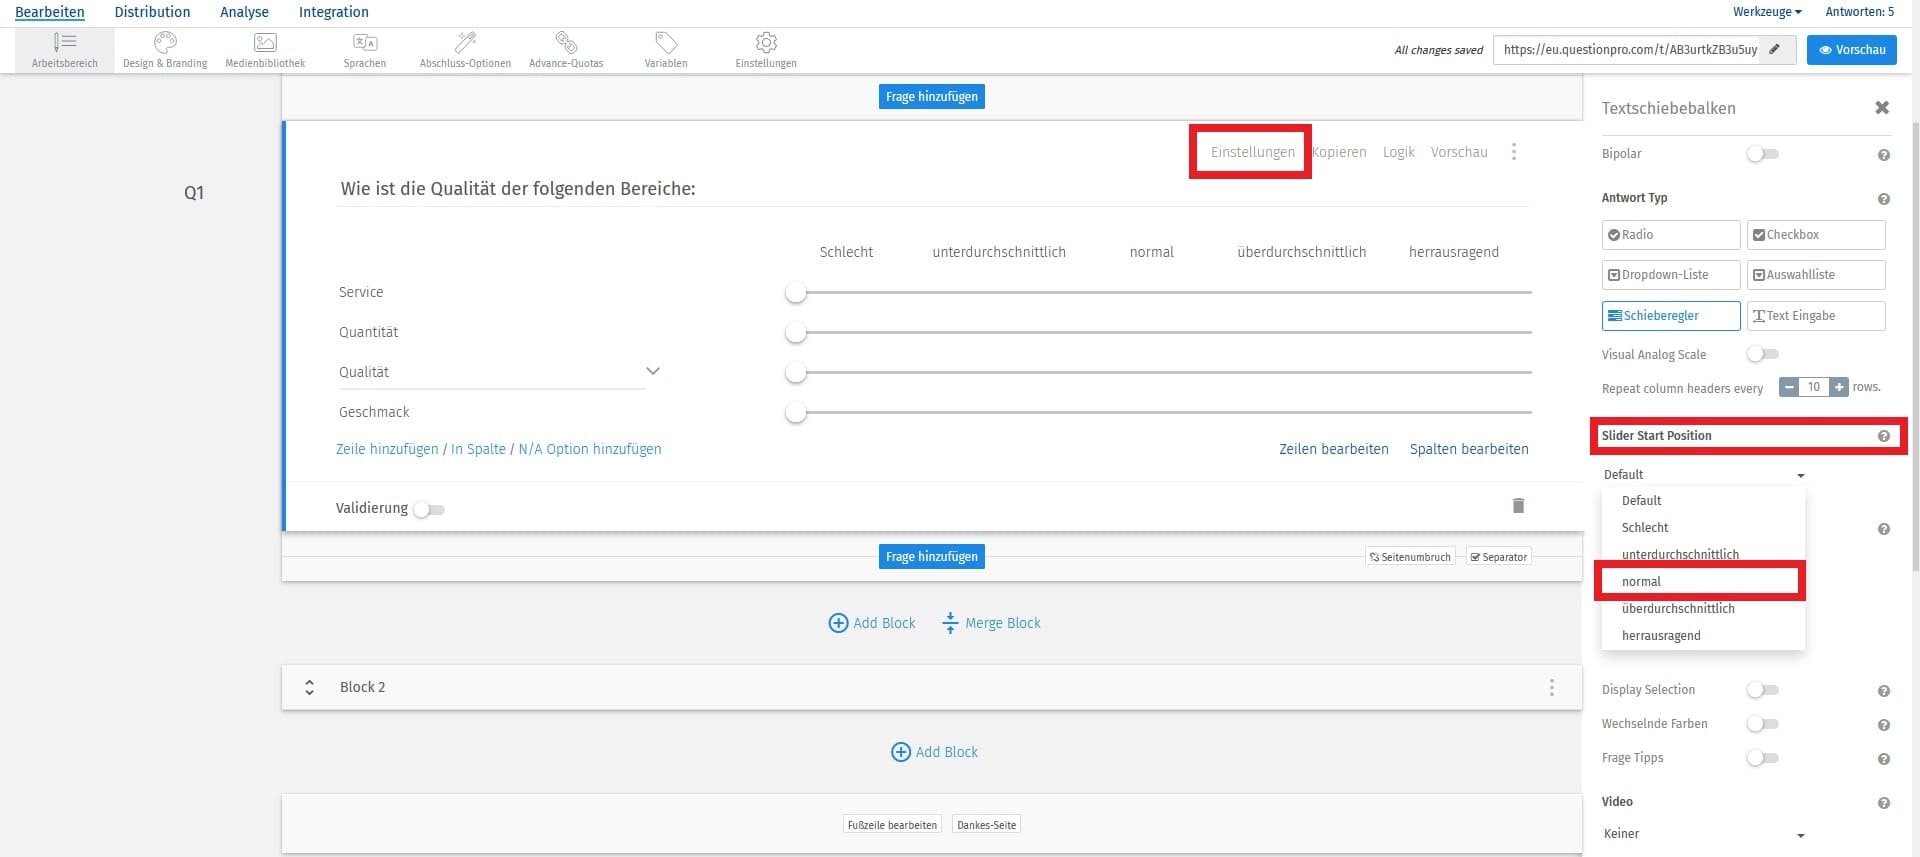Switch to the Integration tab
Viewport: 1920px width, 857px height.
point(334,12)
